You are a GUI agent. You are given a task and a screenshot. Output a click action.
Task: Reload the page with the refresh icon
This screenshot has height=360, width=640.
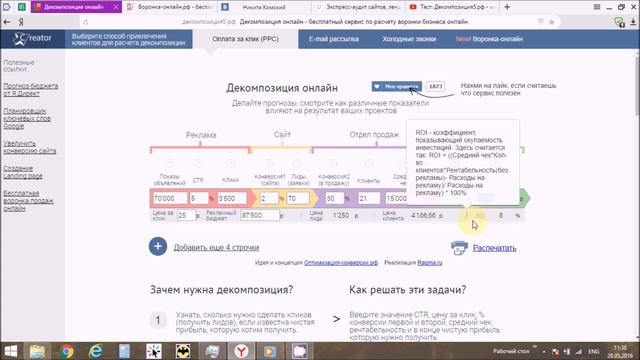[x=85, y=22]
